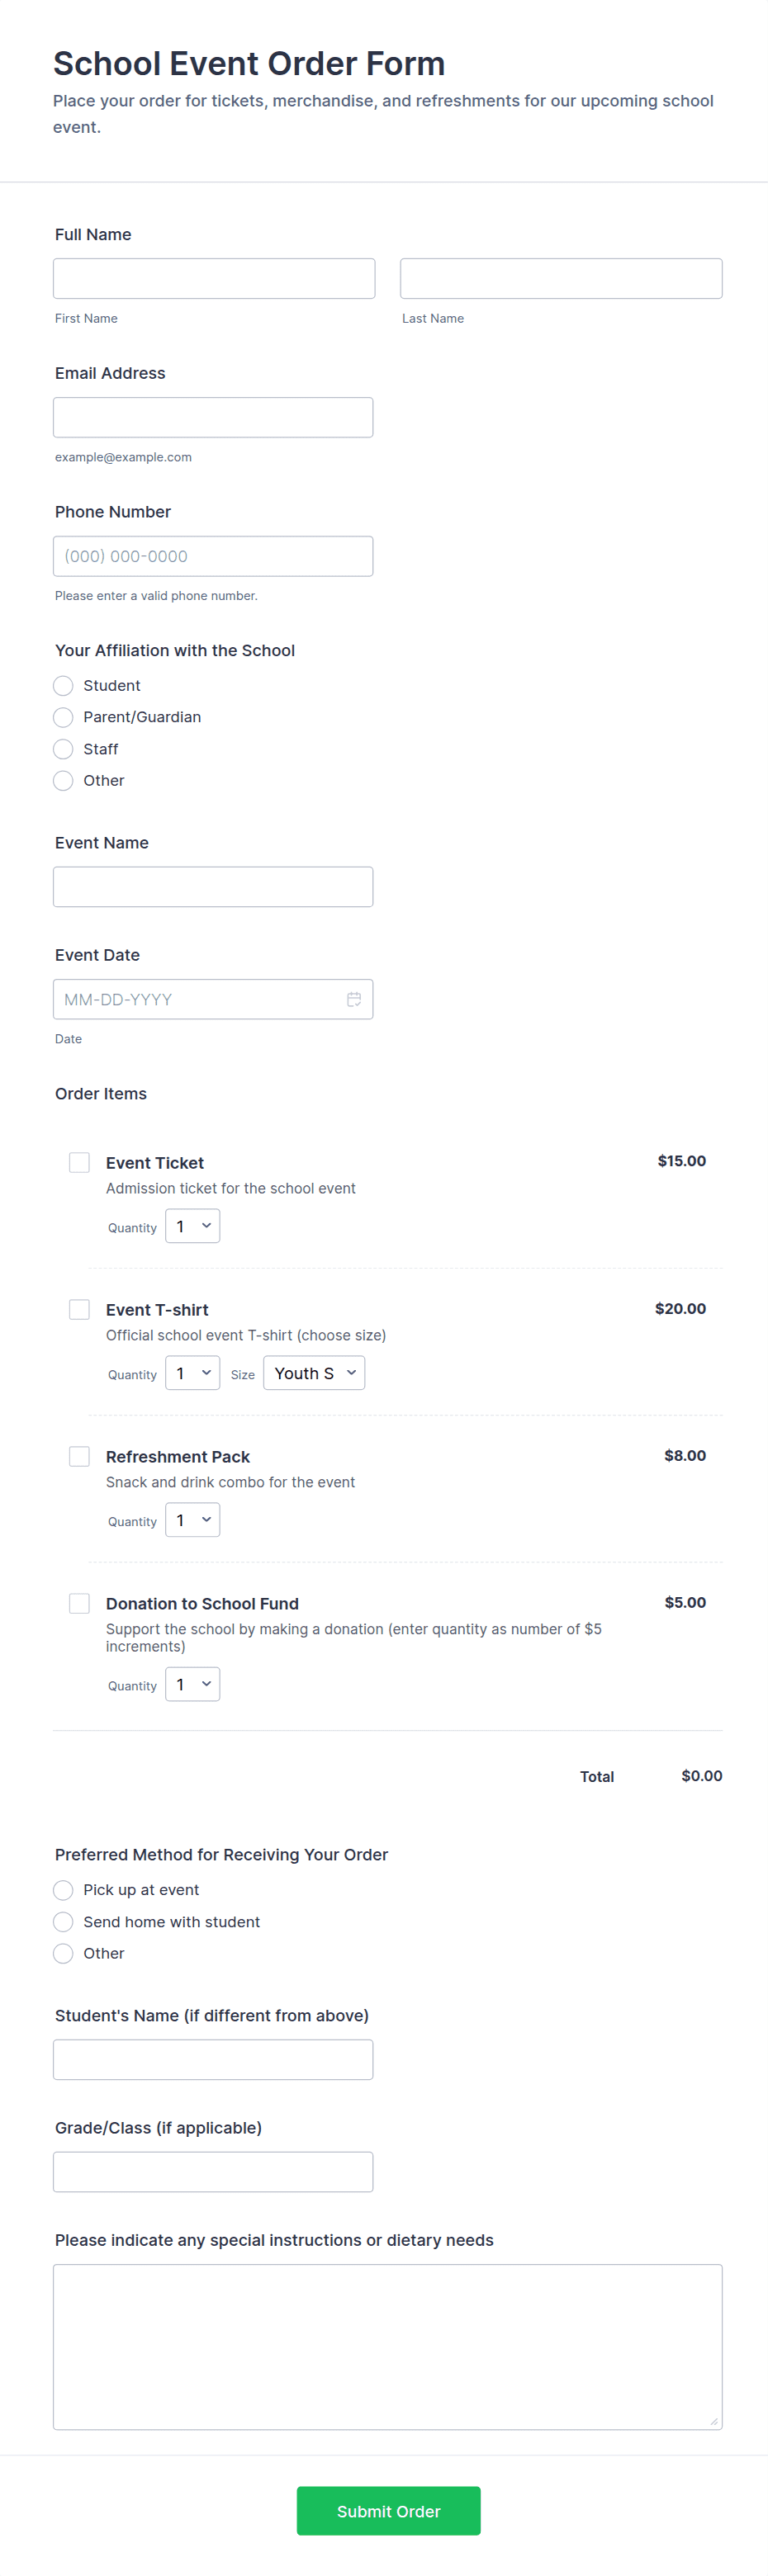Tick the Event T-shirt checkbox
Screen dimensions: 768x2576
pyautogui.click(x=80, y=1309)
